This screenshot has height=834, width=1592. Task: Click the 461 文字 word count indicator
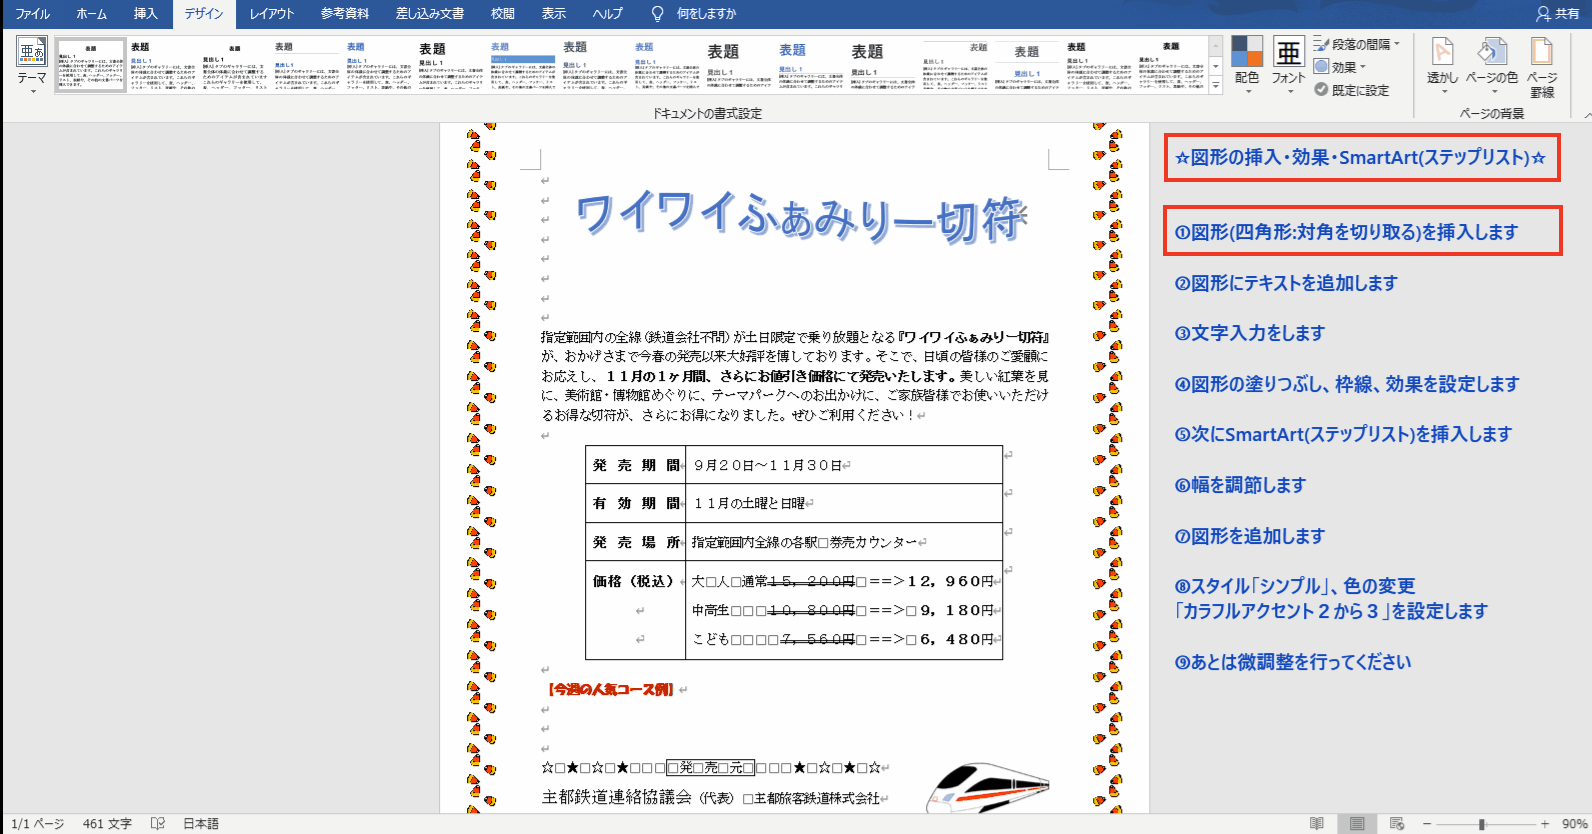107,824
